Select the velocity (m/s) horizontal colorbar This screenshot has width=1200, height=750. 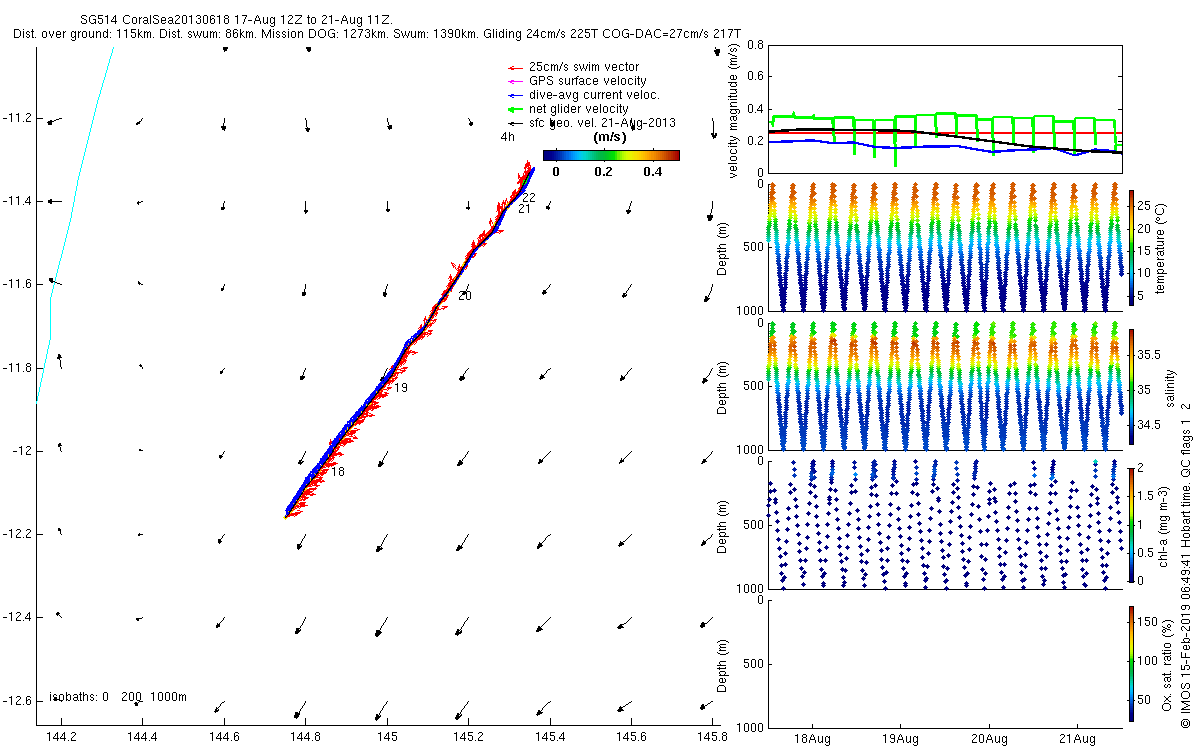(x=611, y=155)
